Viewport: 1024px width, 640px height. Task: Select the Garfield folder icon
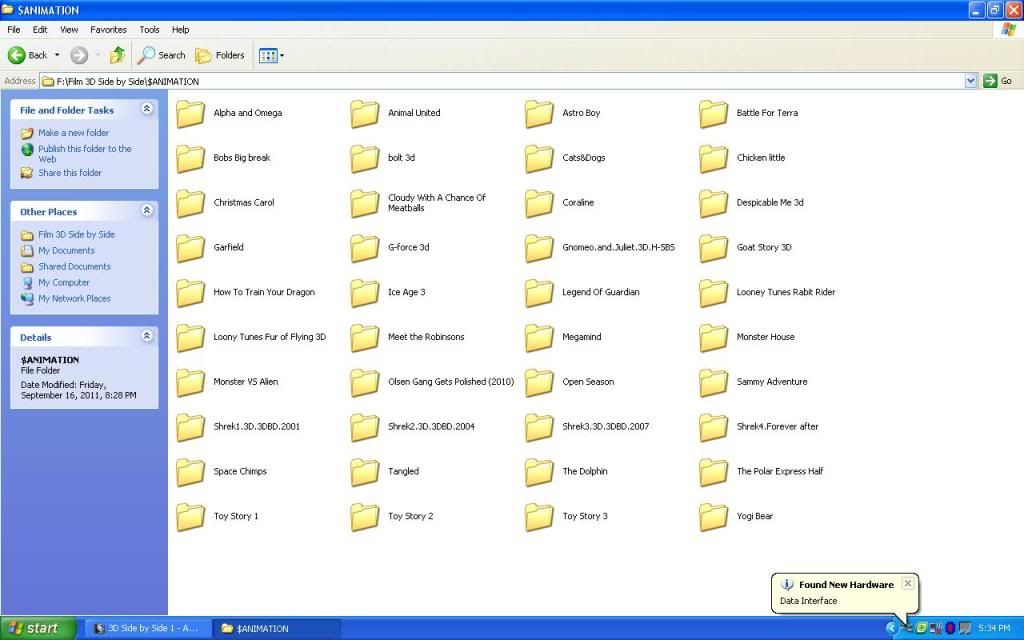coord(191,248)
